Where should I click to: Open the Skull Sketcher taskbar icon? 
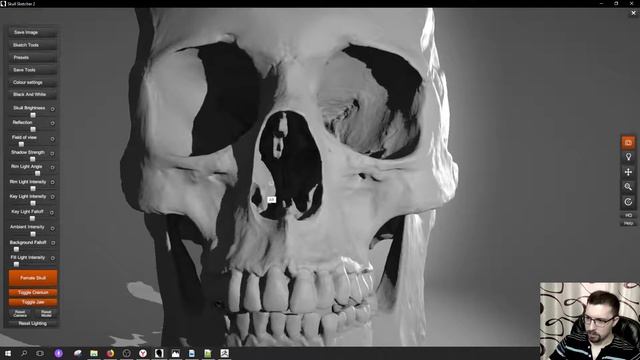pos(159,353)
